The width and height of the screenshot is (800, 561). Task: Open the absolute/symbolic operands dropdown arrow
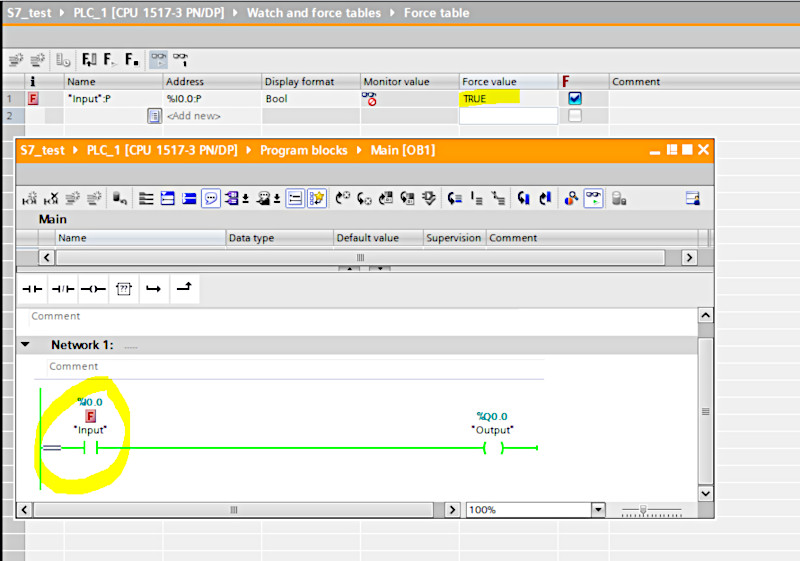[246, 198]
